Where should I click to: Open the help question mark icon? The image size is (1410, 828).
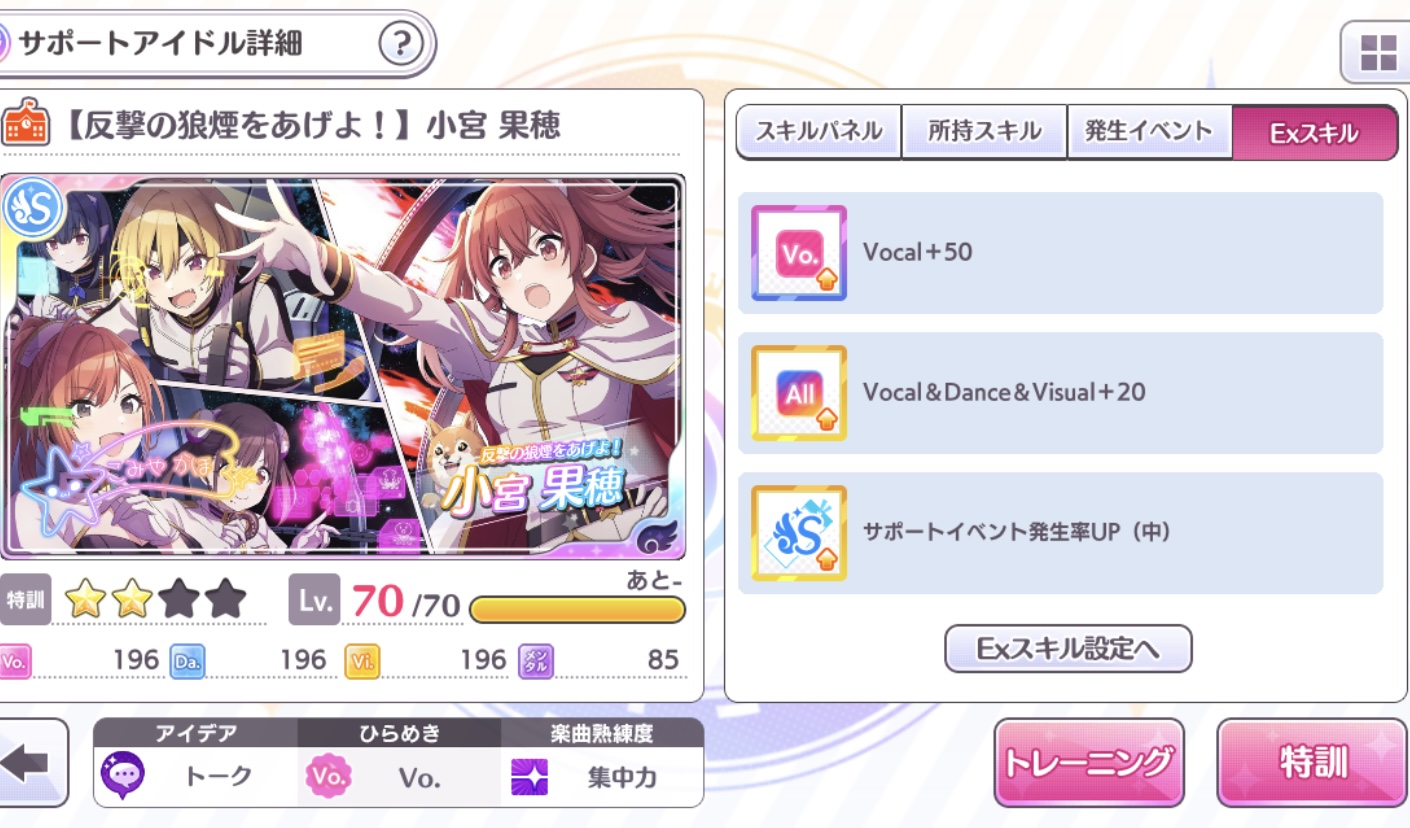click(401, 44)
